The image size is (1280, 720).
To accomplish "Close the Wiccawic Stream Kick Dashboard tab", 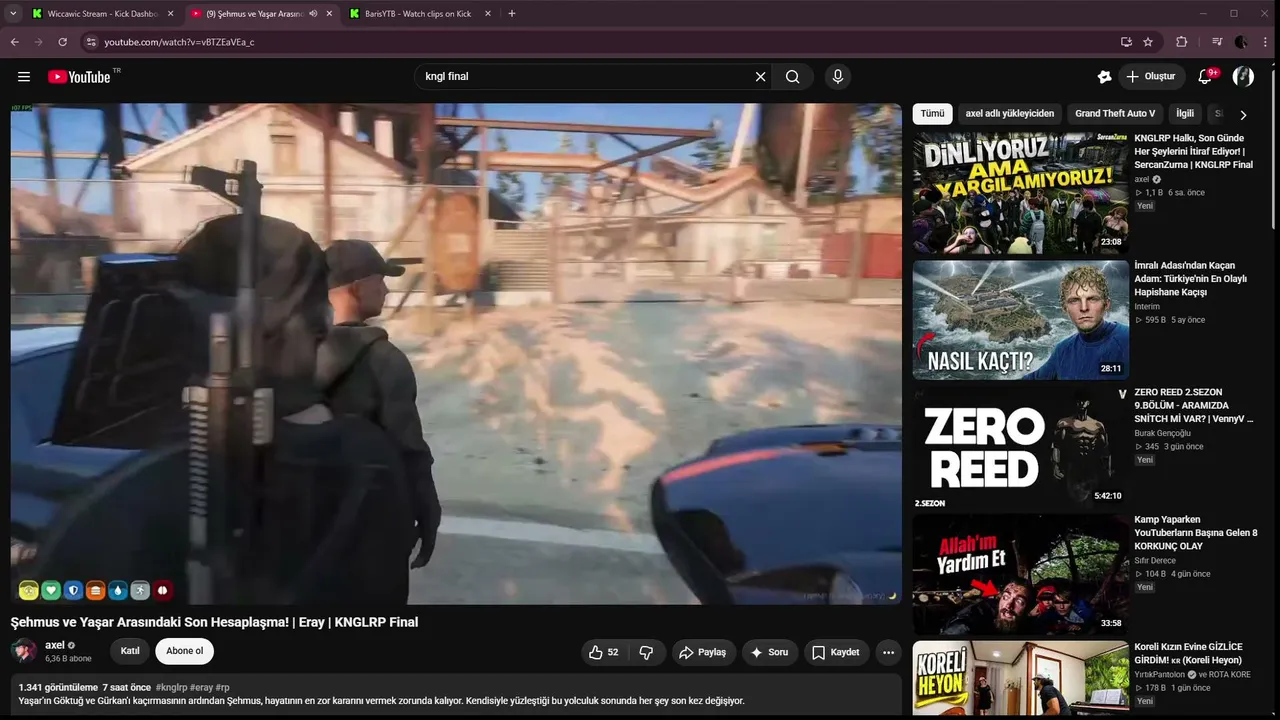I will pyautogui.click(x=170, y=14).
